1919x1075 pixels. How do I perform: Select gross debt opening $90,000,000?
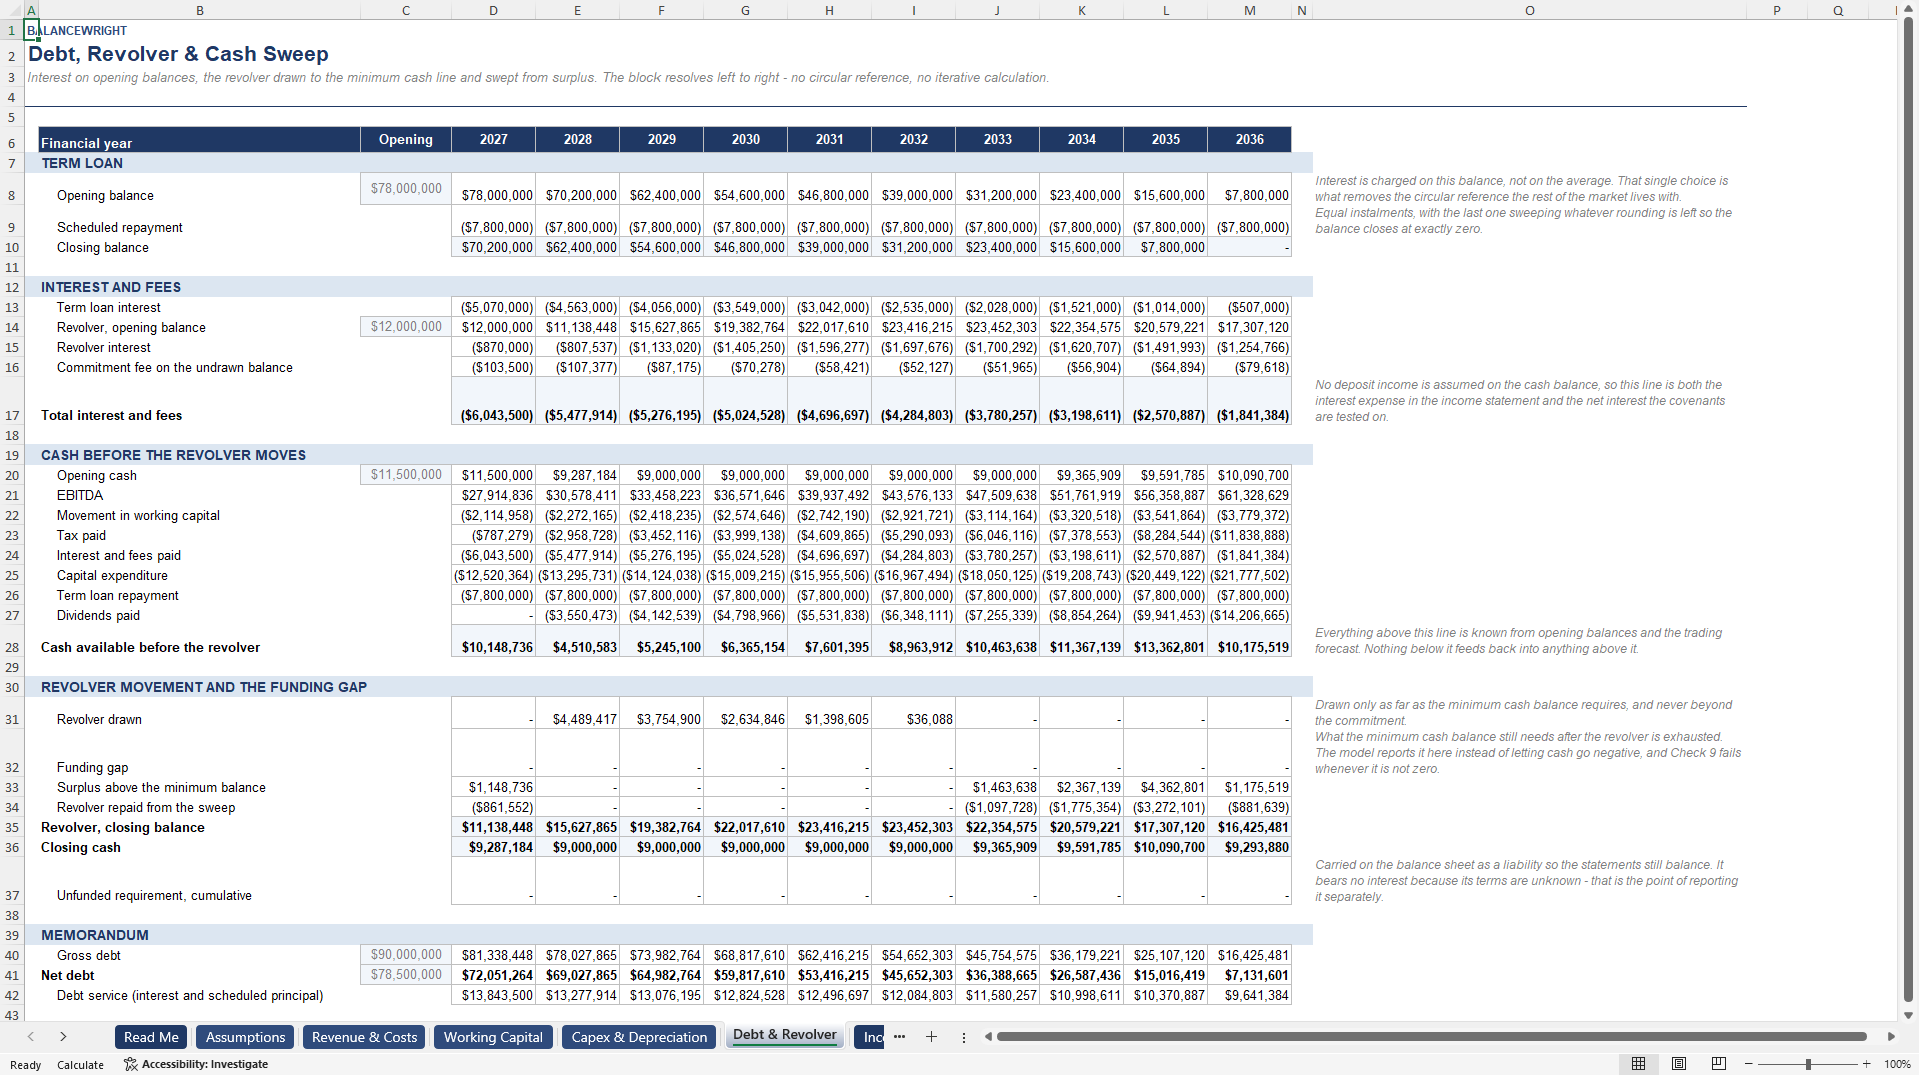(405, 955)
